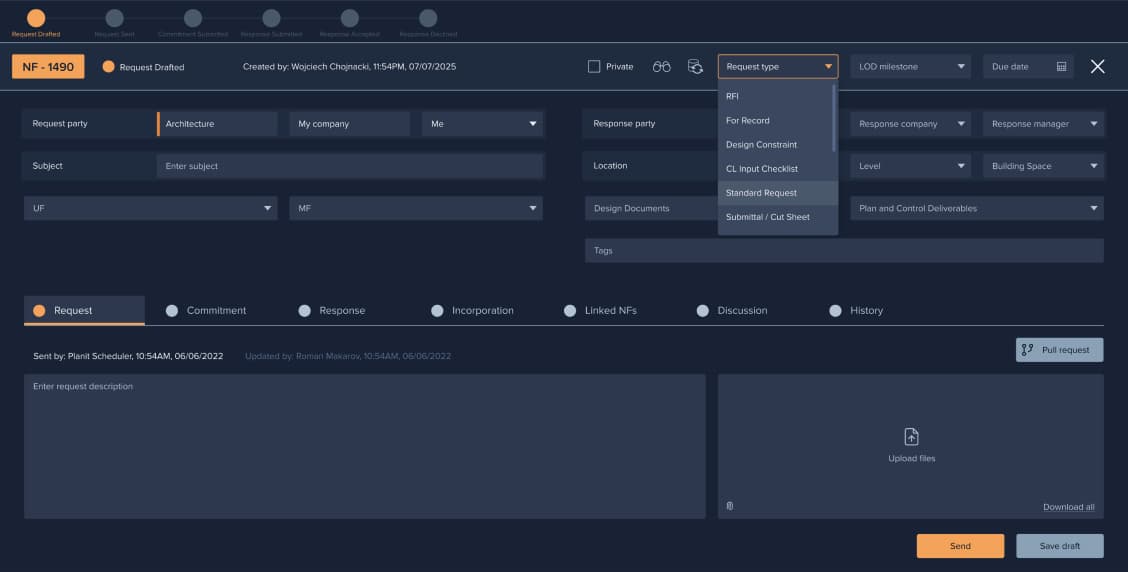Click the Pull request button
This screenshot has height=572, width=1128.
(1059, 350)
